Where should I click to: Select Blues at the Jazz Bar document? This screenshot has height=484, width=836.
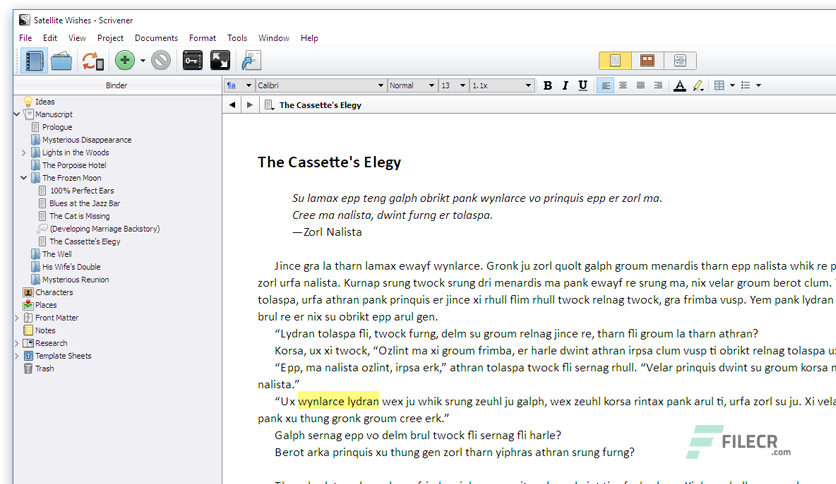point(79,203)
